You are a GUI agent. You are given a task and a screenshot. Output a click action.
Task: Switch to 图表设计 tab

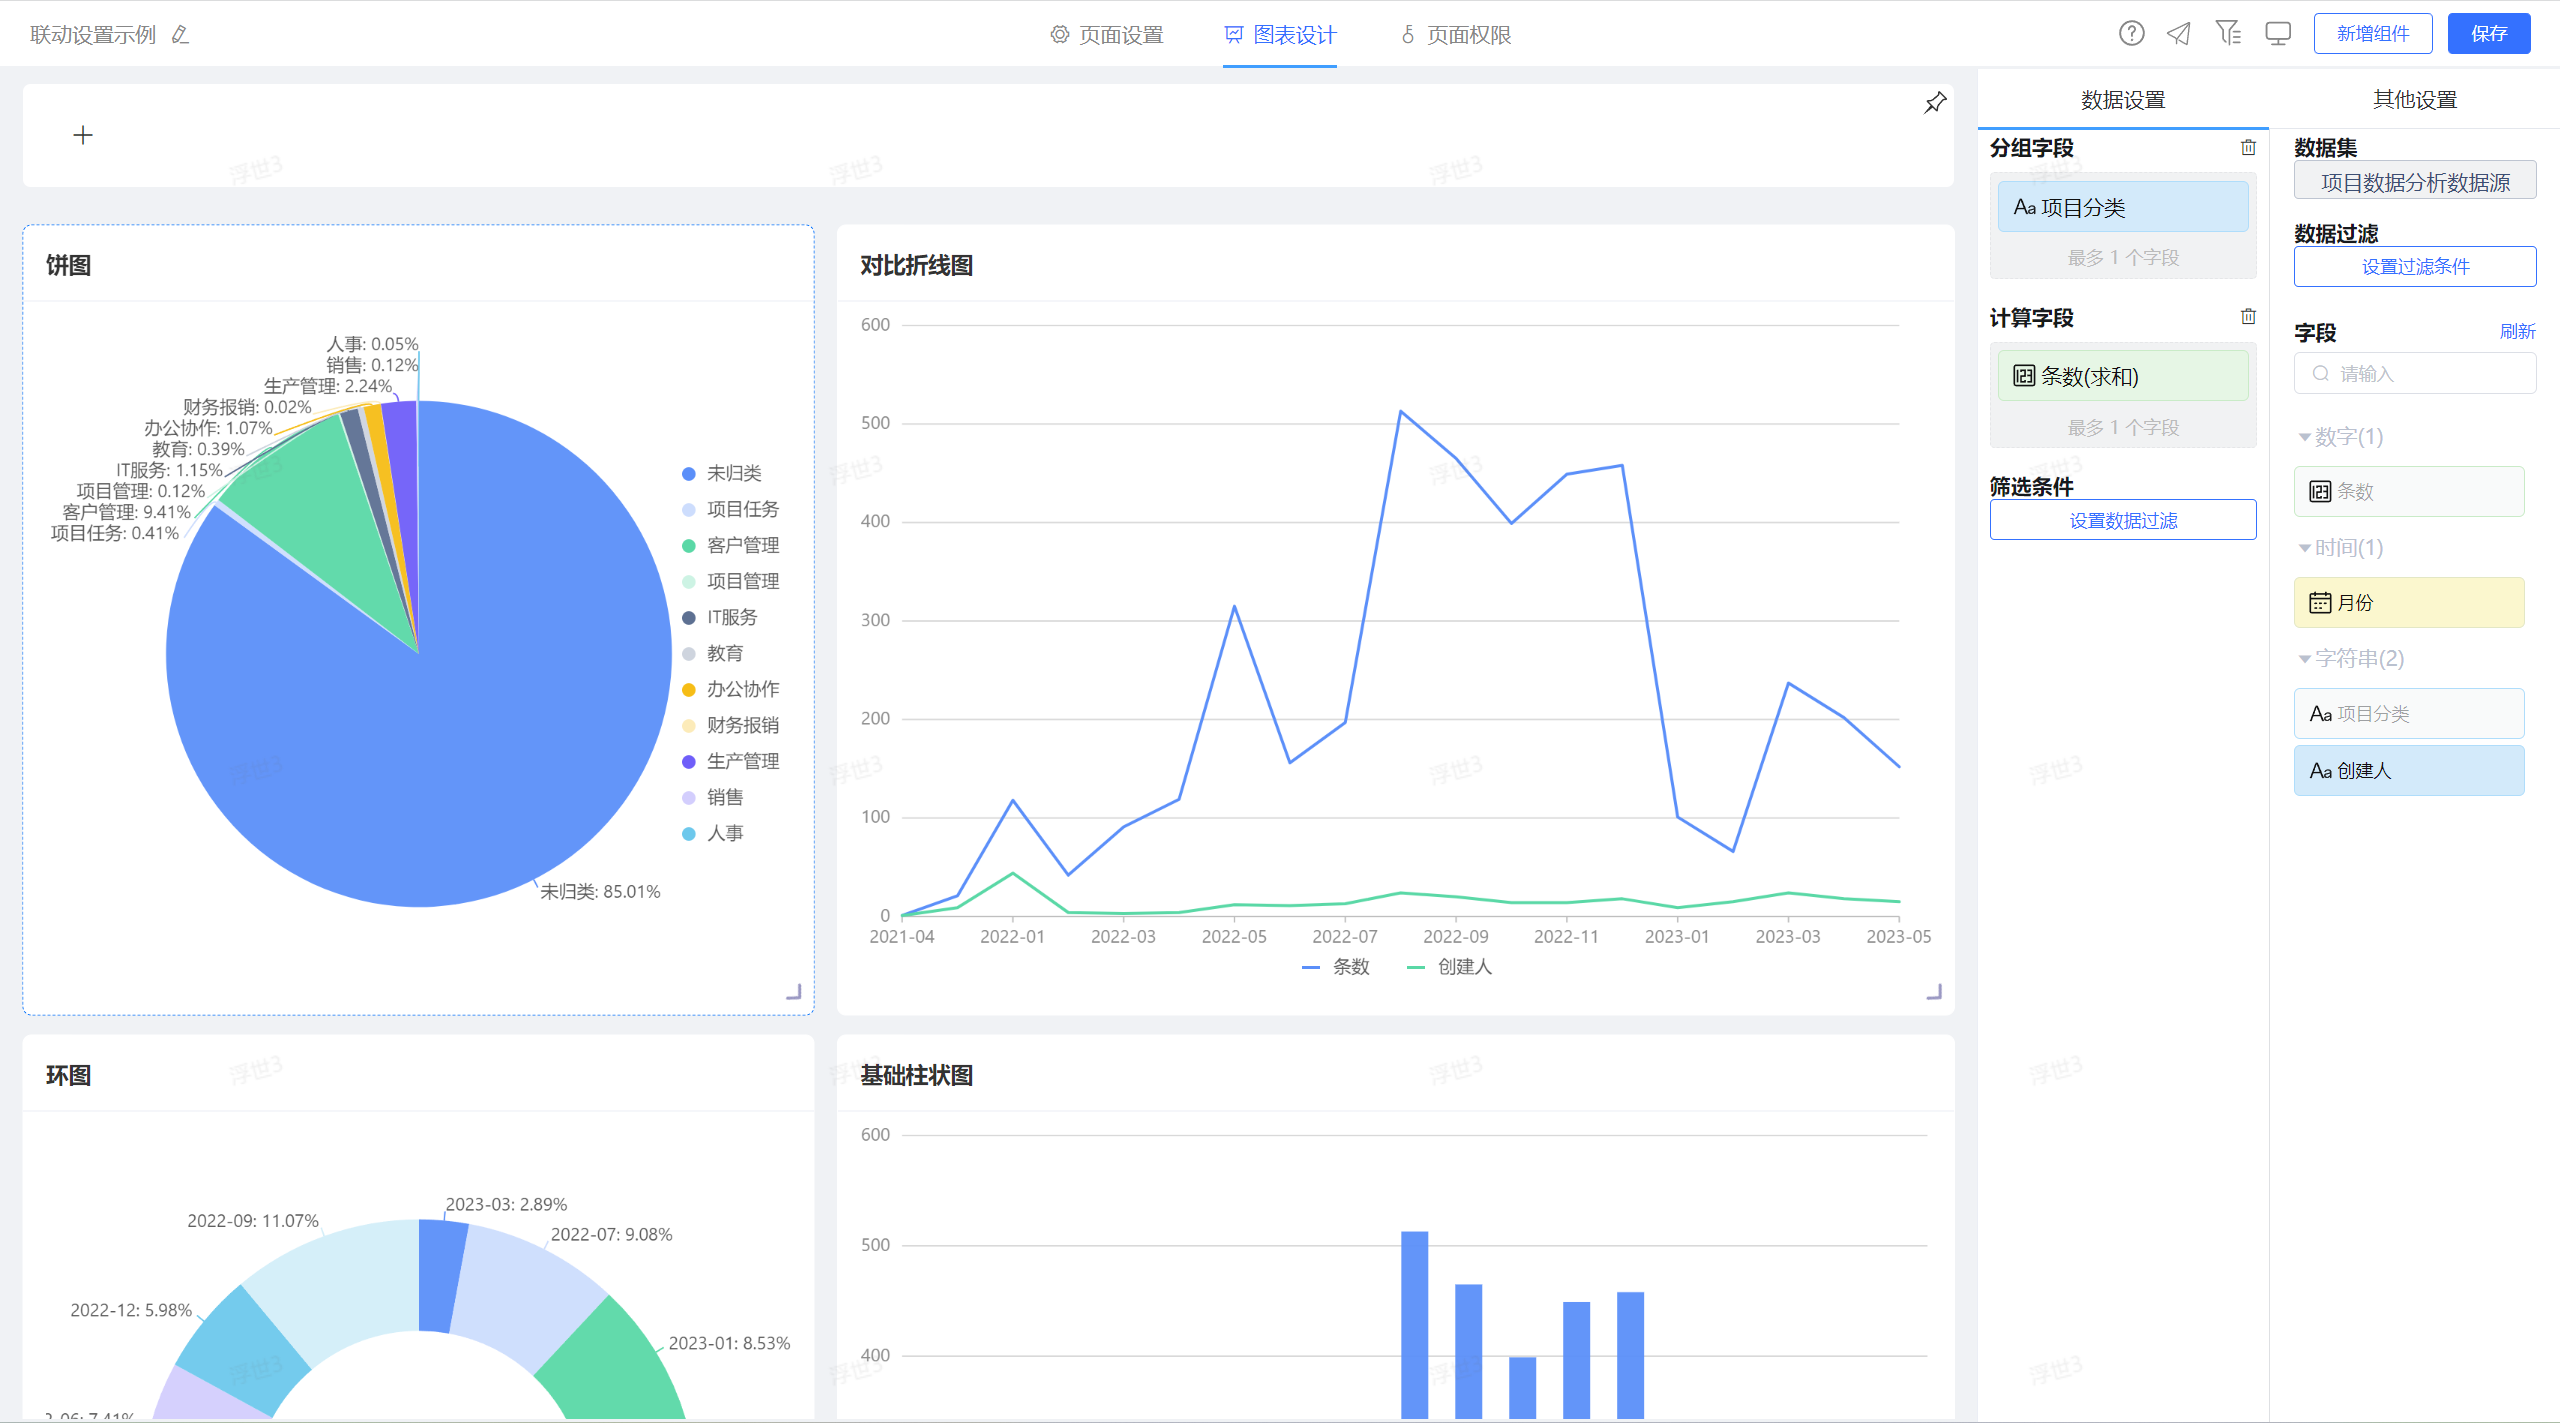point(1280,35)
